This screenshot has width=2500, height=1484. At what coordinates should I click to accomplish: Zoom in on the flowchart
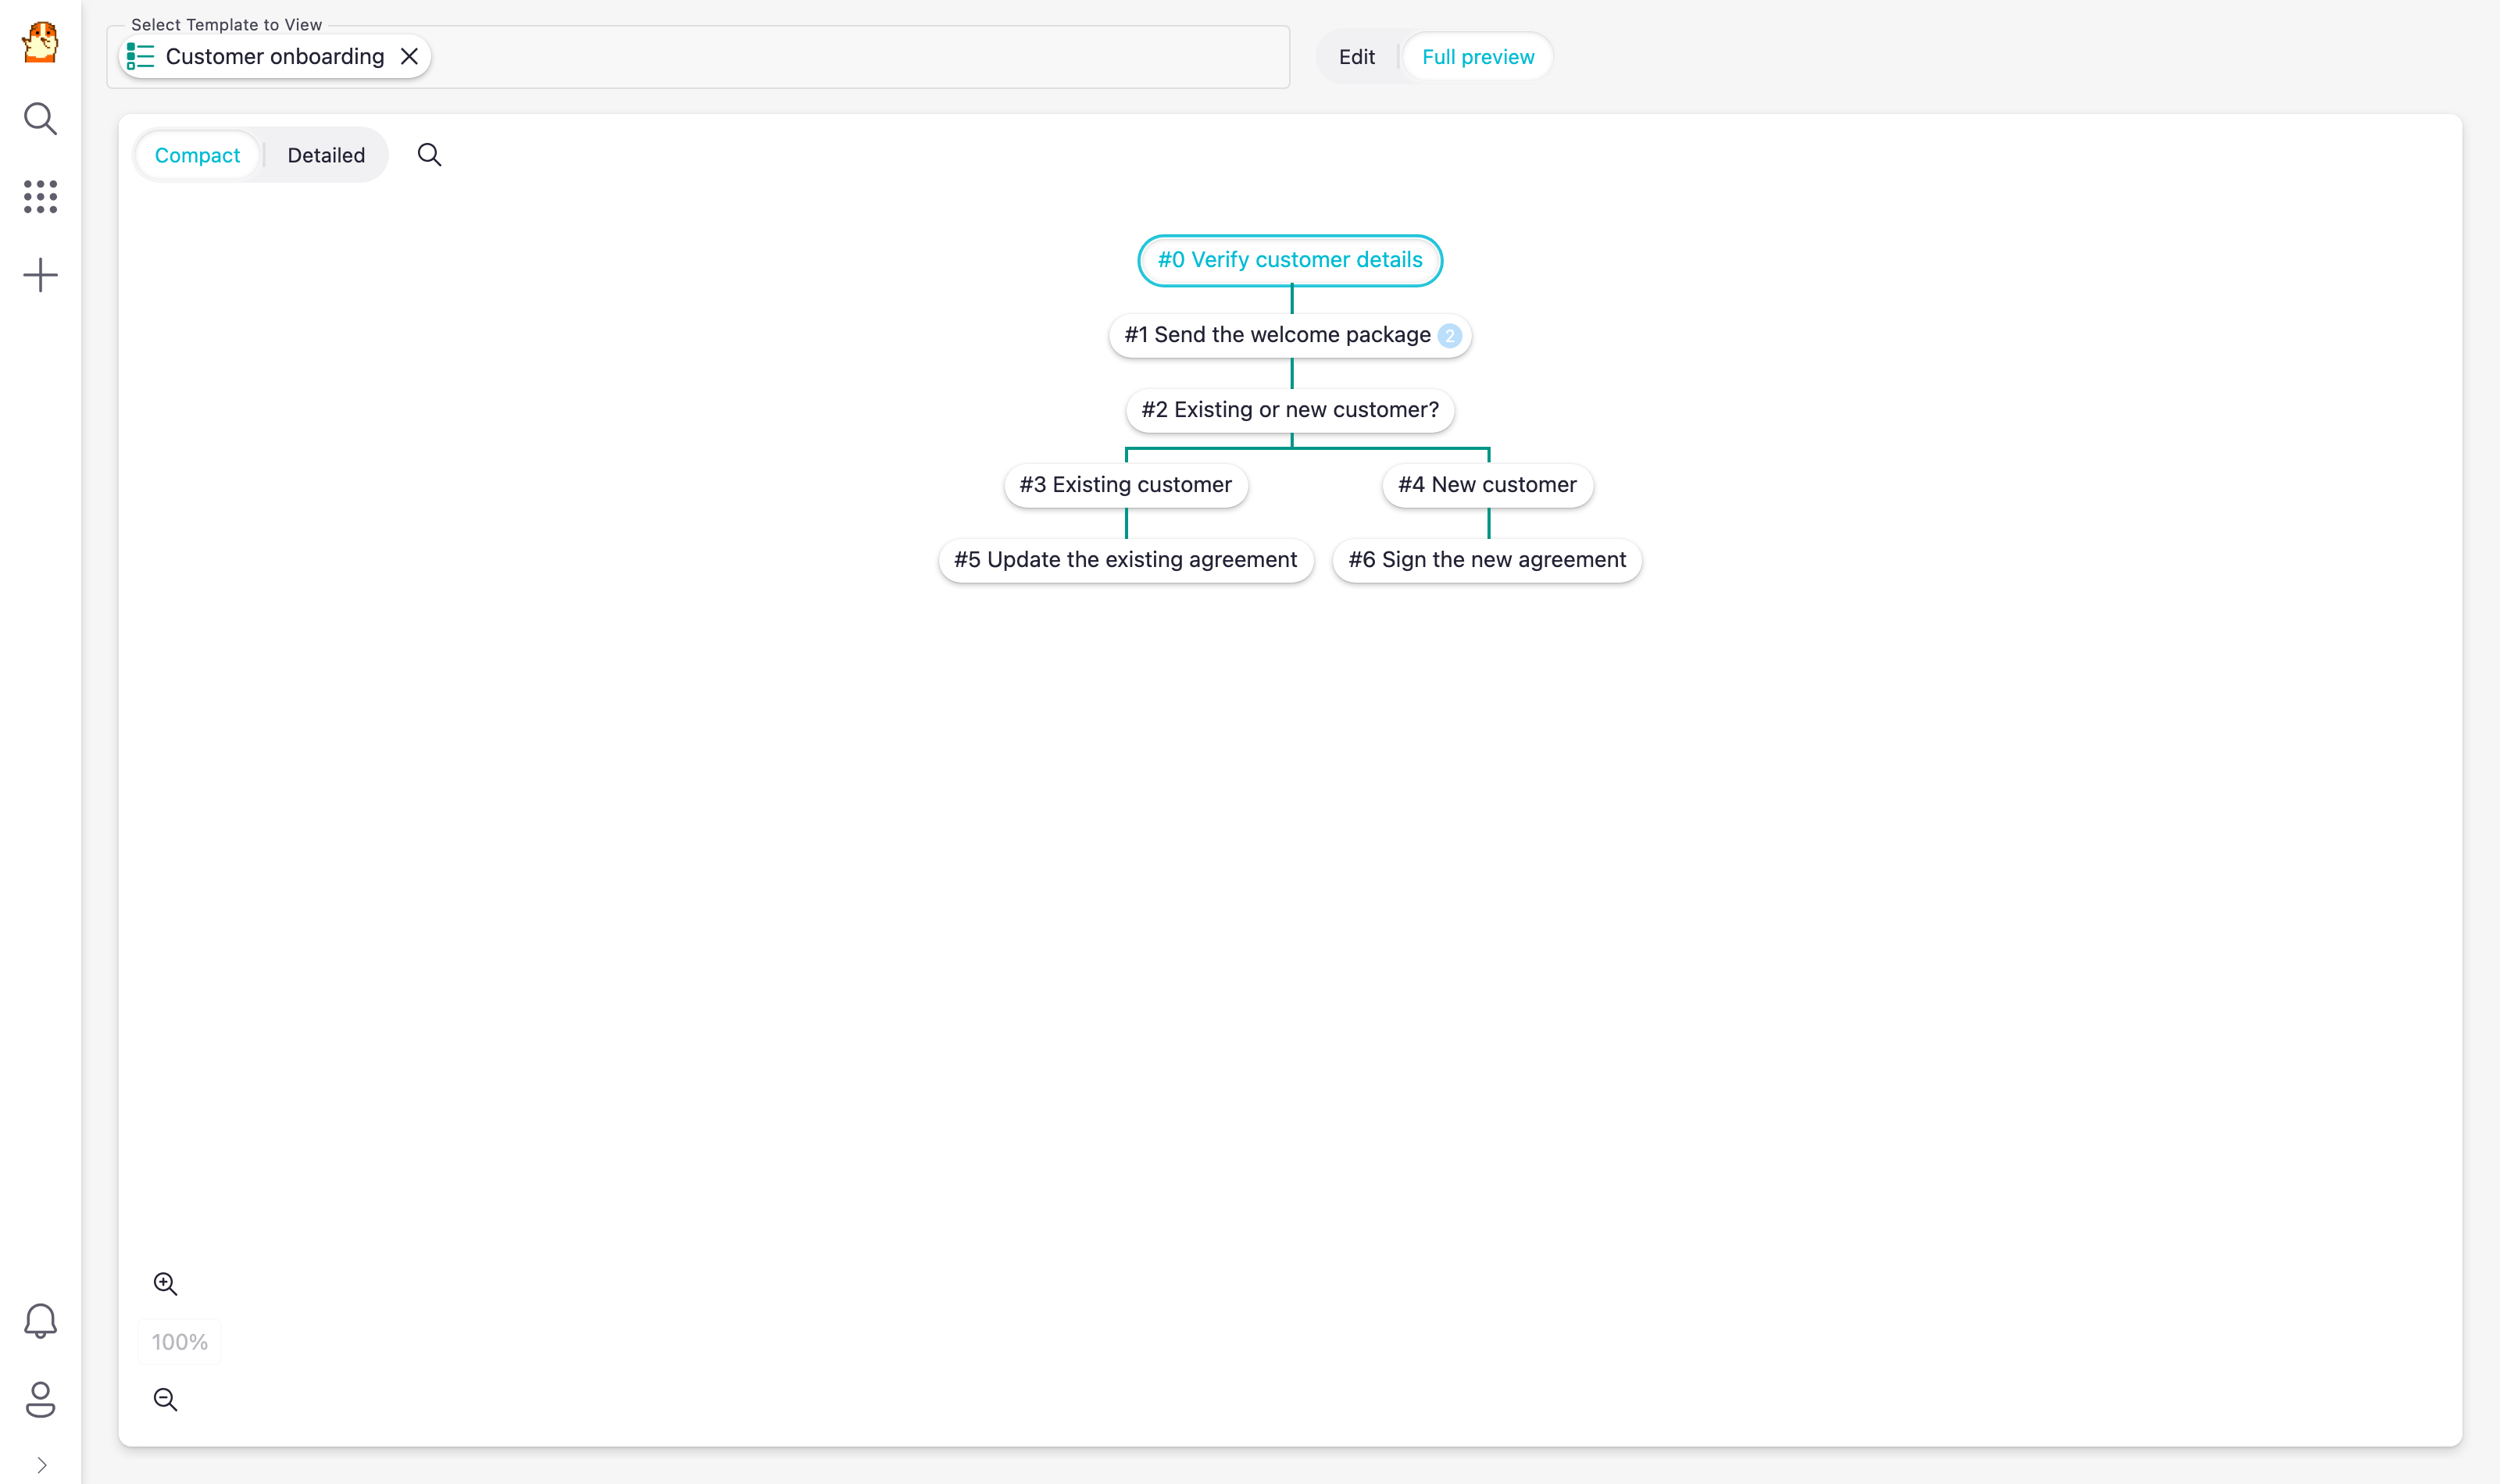[165, 1284]
